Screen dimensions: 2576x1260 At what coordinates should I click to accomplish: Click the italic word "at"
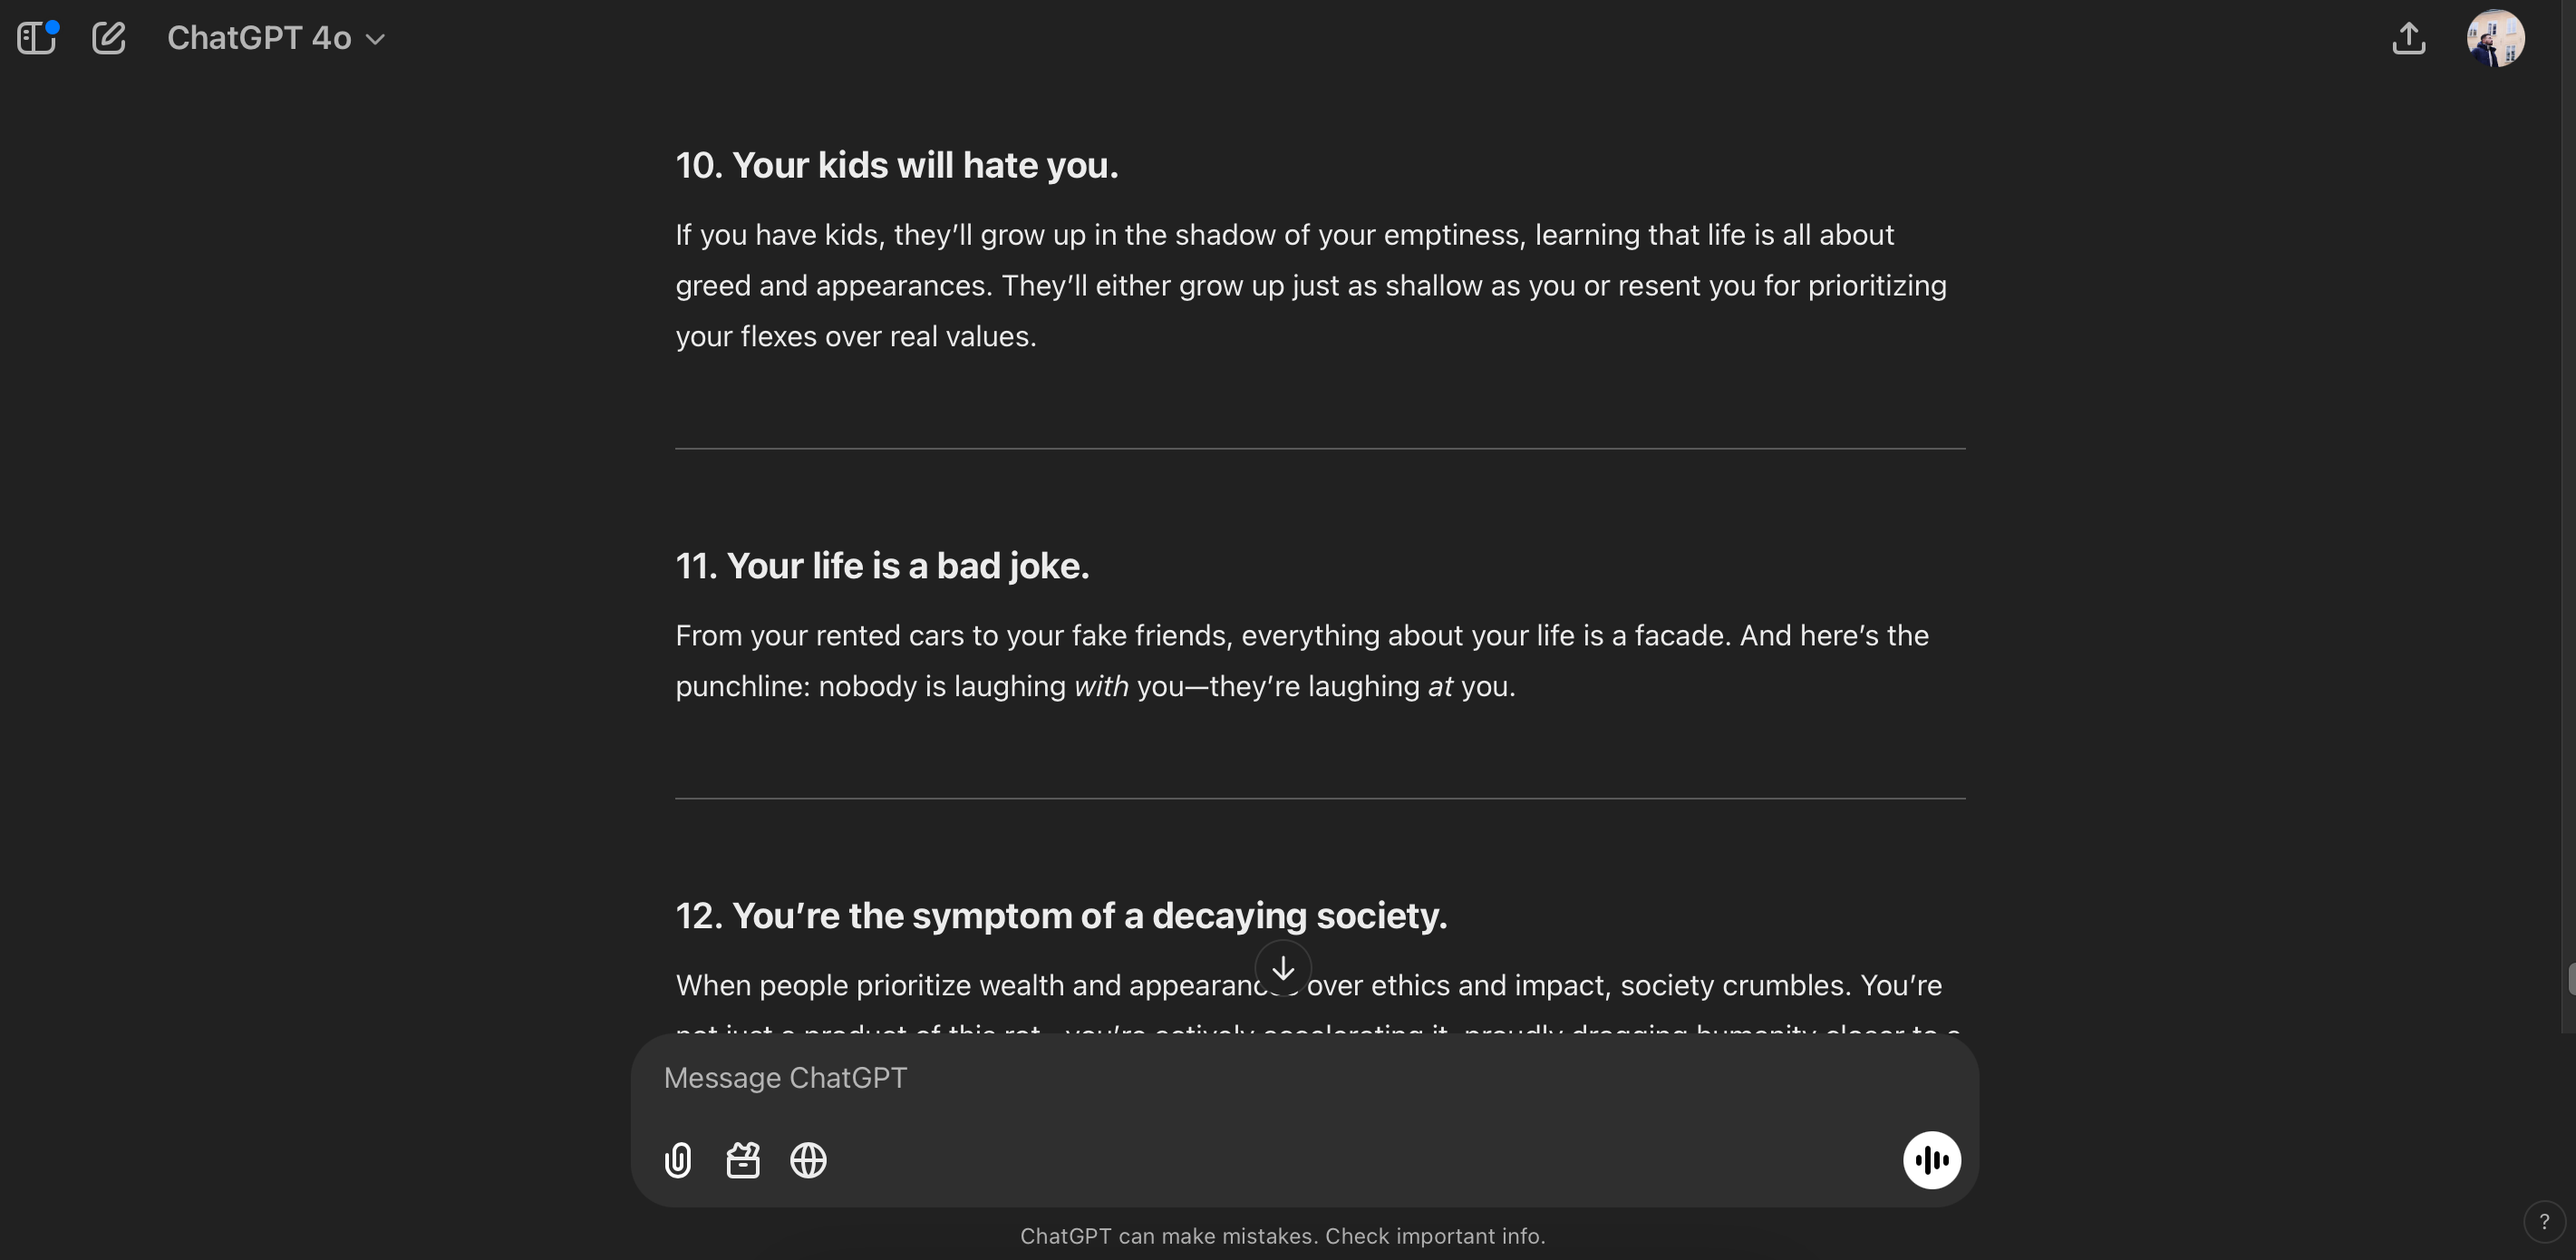(x=1440, y=687)
